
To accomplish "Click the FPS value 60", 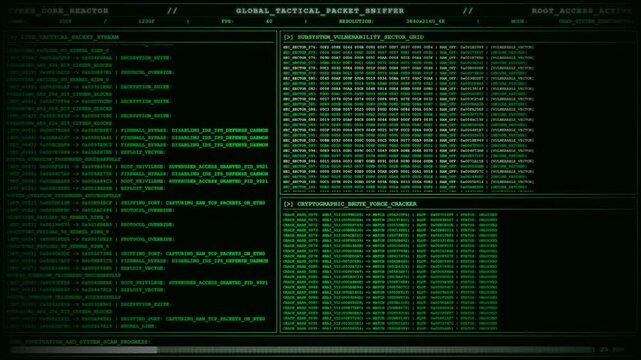I will coord(269,21).
